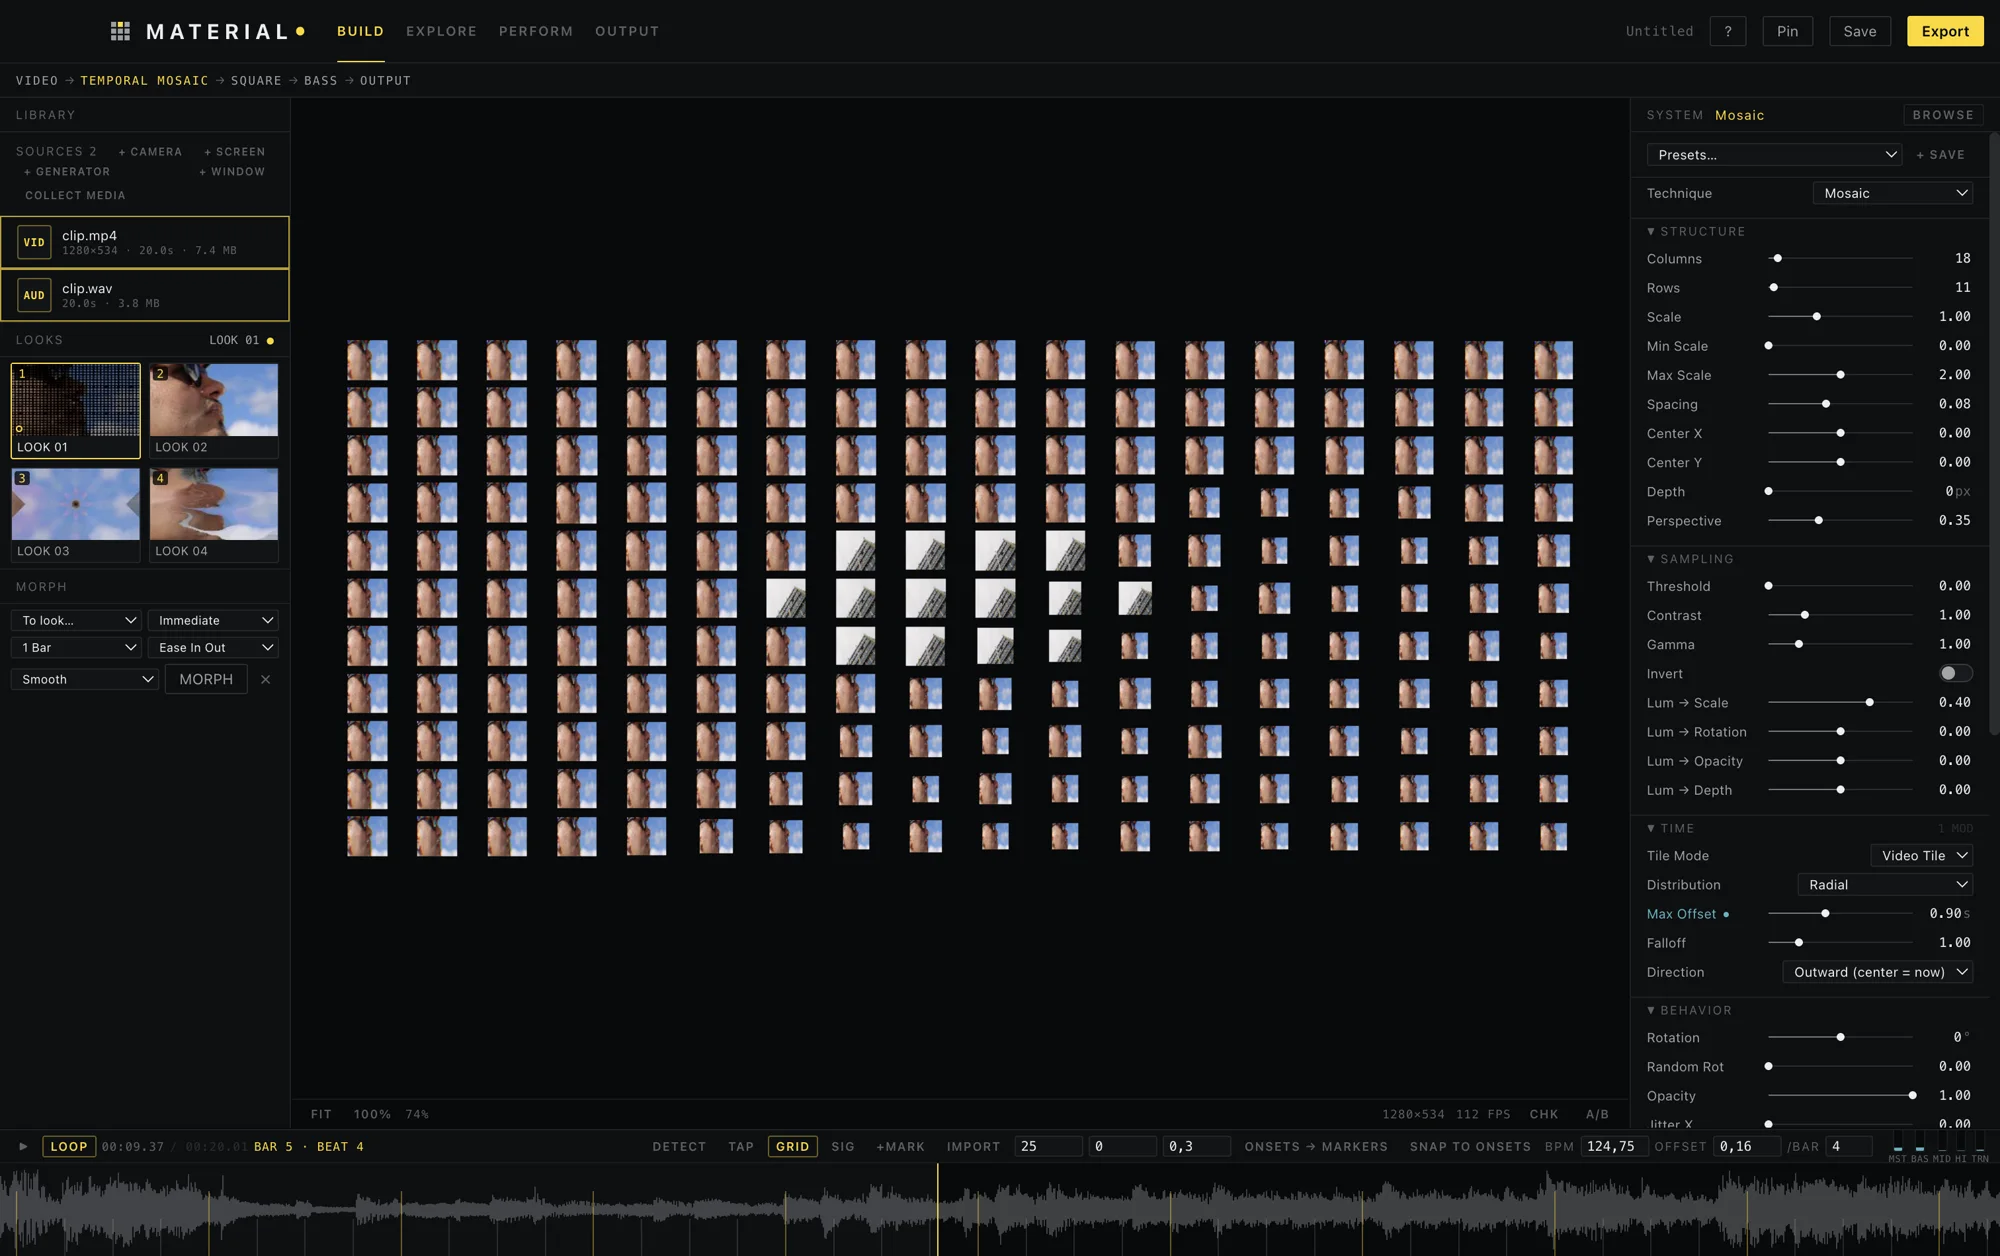Toggle the CHK checkerboard view
This screenshot has width=2000, height=1256.
tap(1544, 1114)
